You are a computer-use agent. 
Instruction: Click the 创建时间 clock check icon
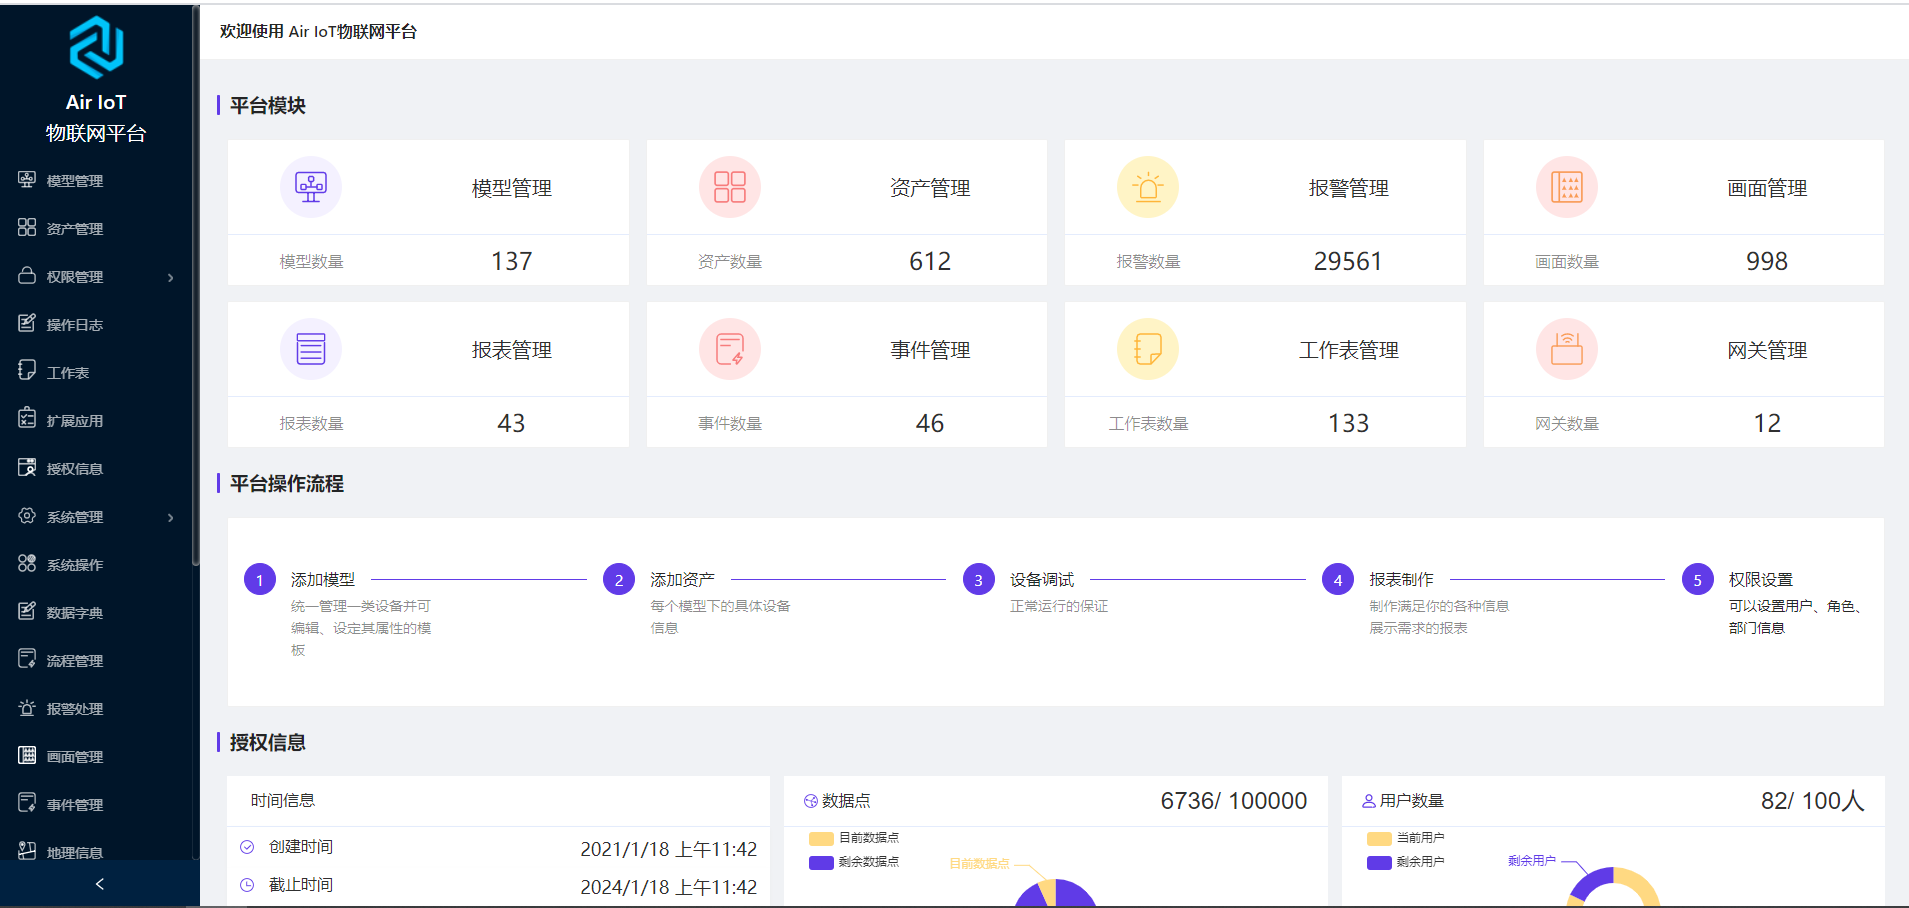coord(247,847)
